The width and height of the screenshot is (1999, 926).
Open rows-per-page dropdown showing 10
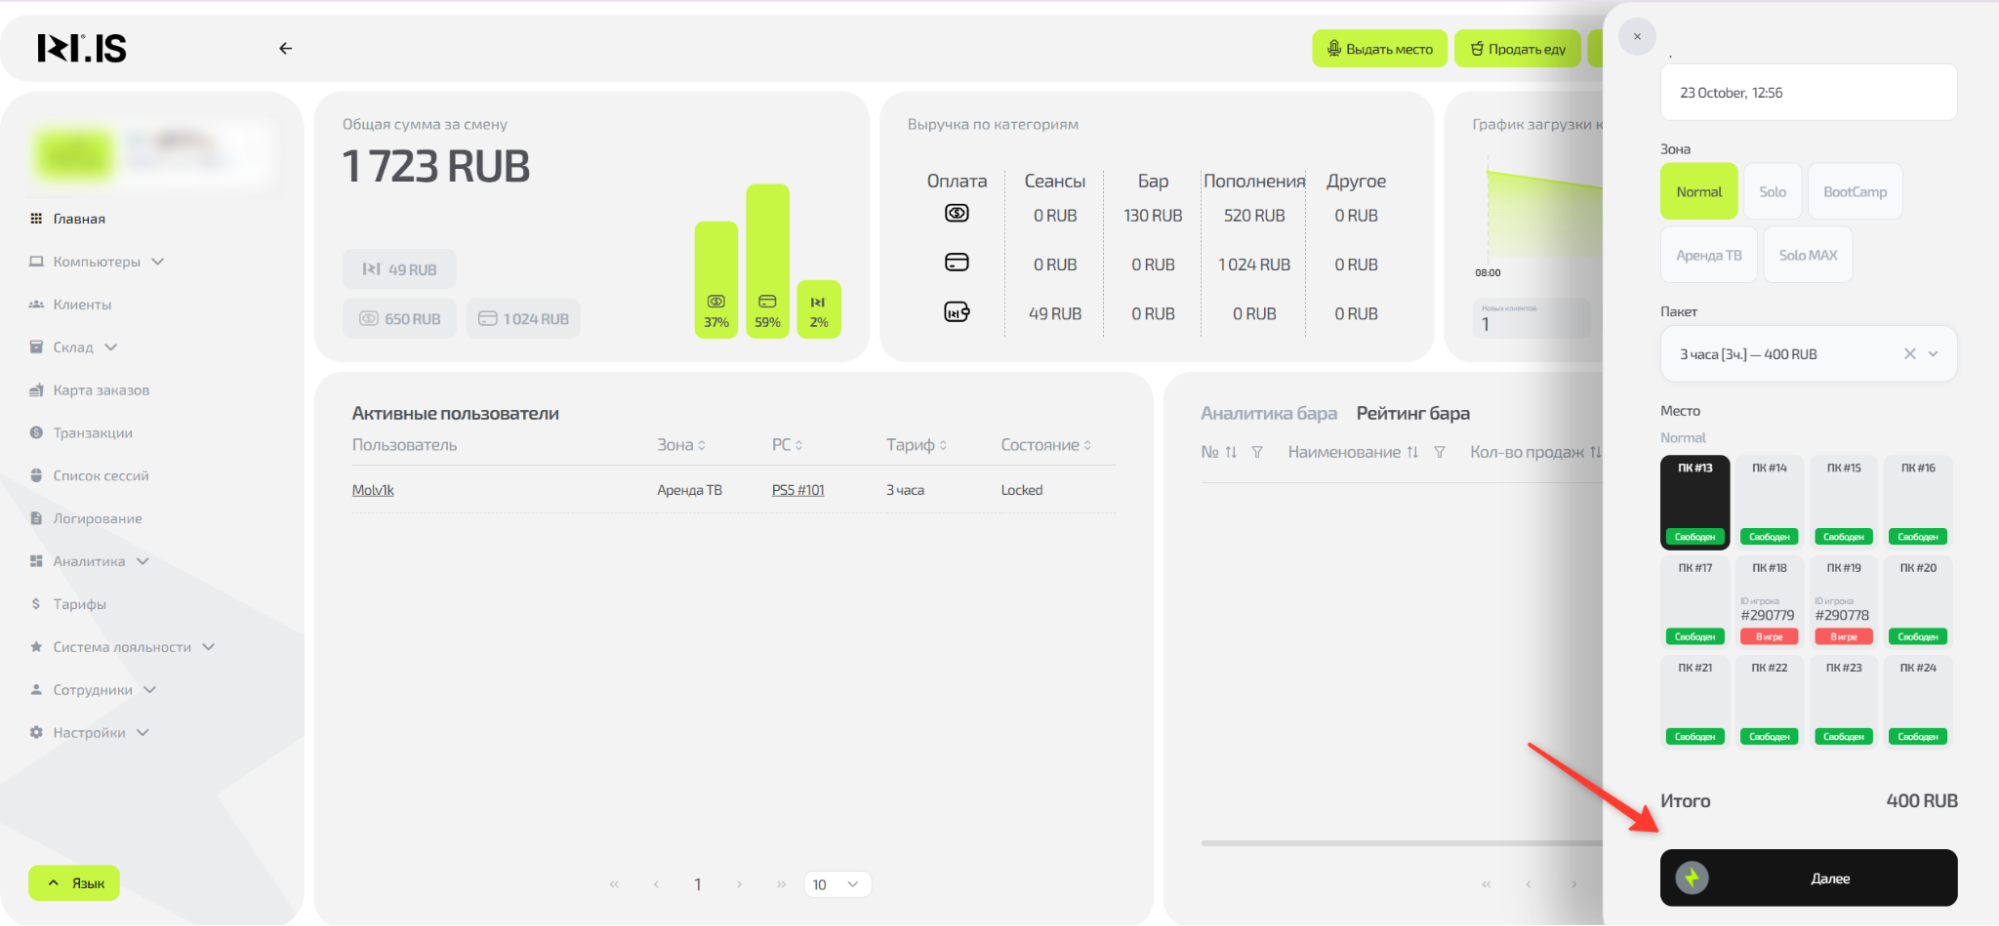pos(836,885)
